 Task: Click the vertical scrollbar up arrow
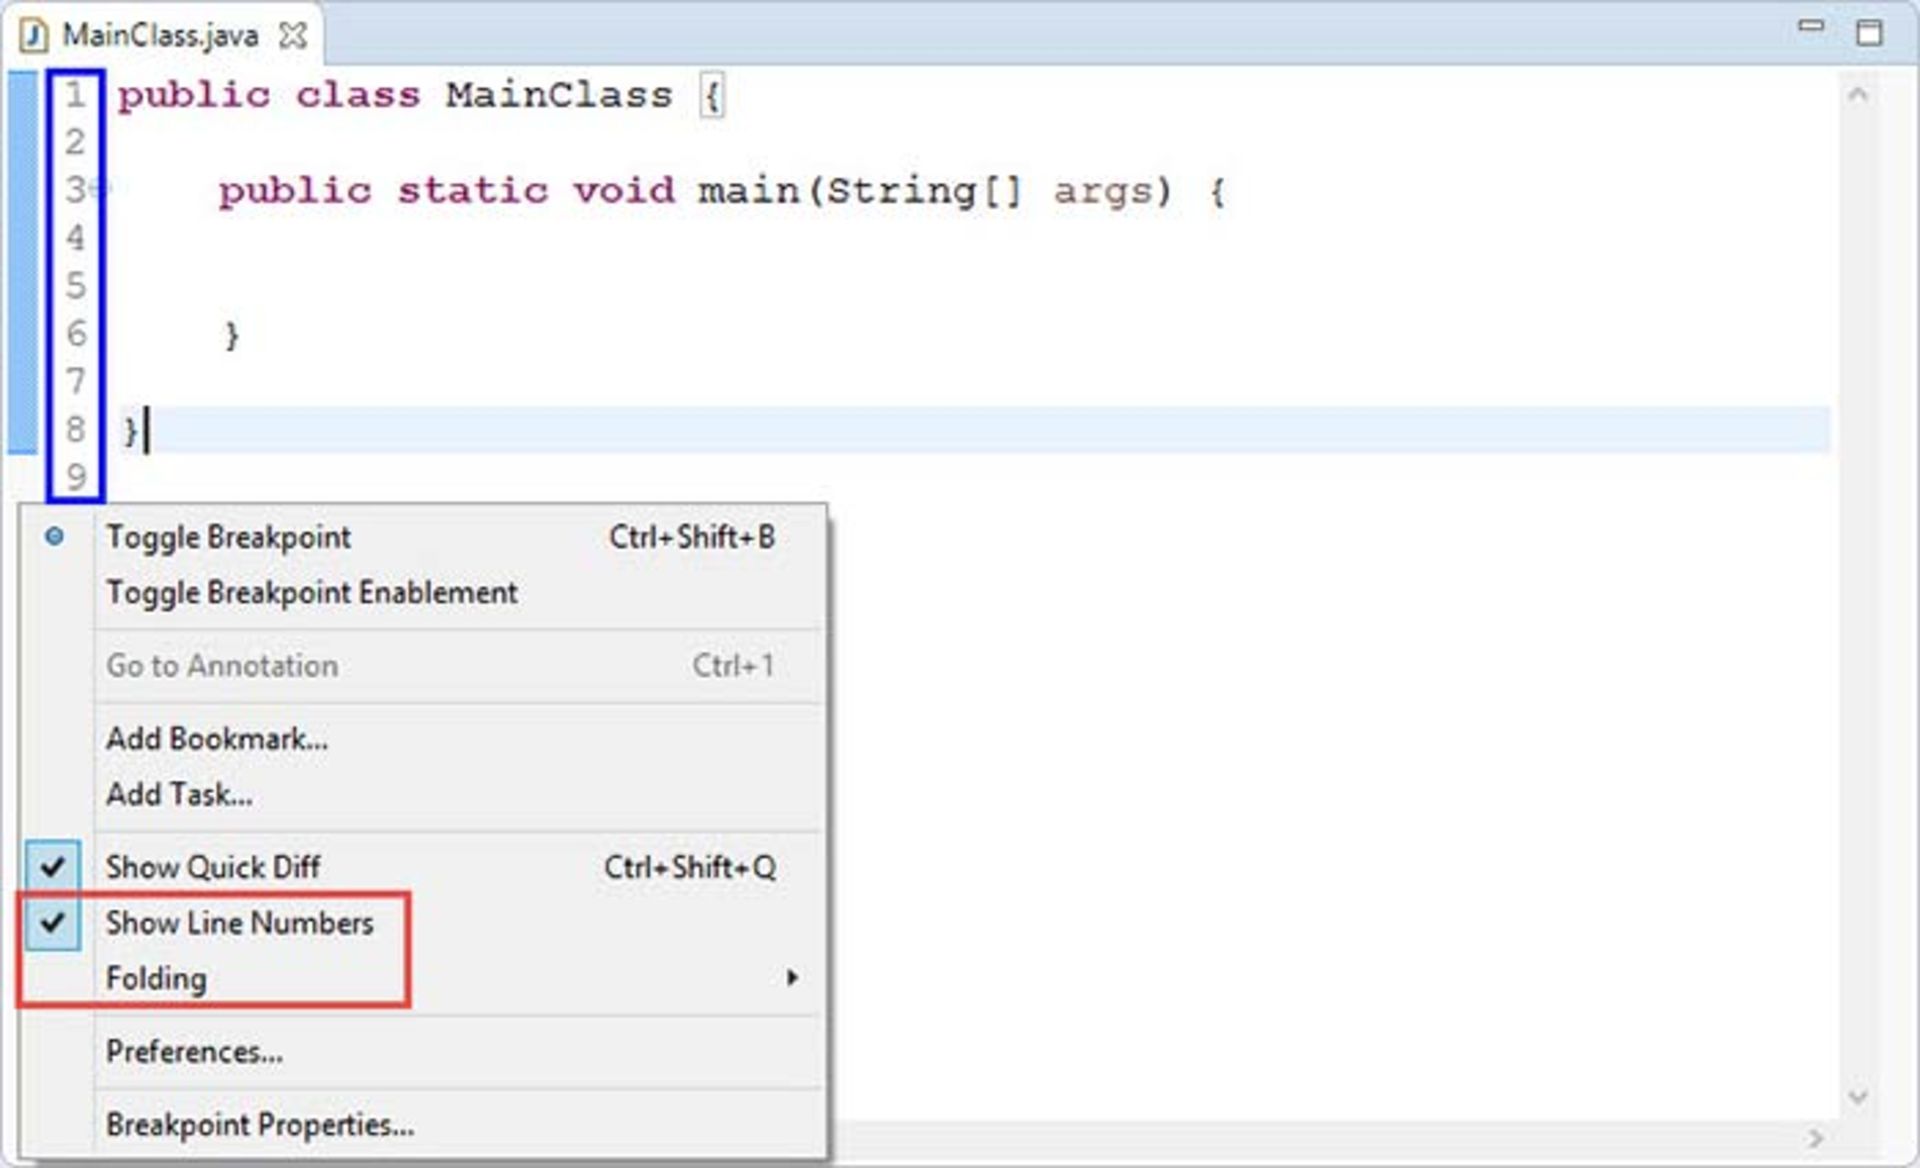(1858, 96)
